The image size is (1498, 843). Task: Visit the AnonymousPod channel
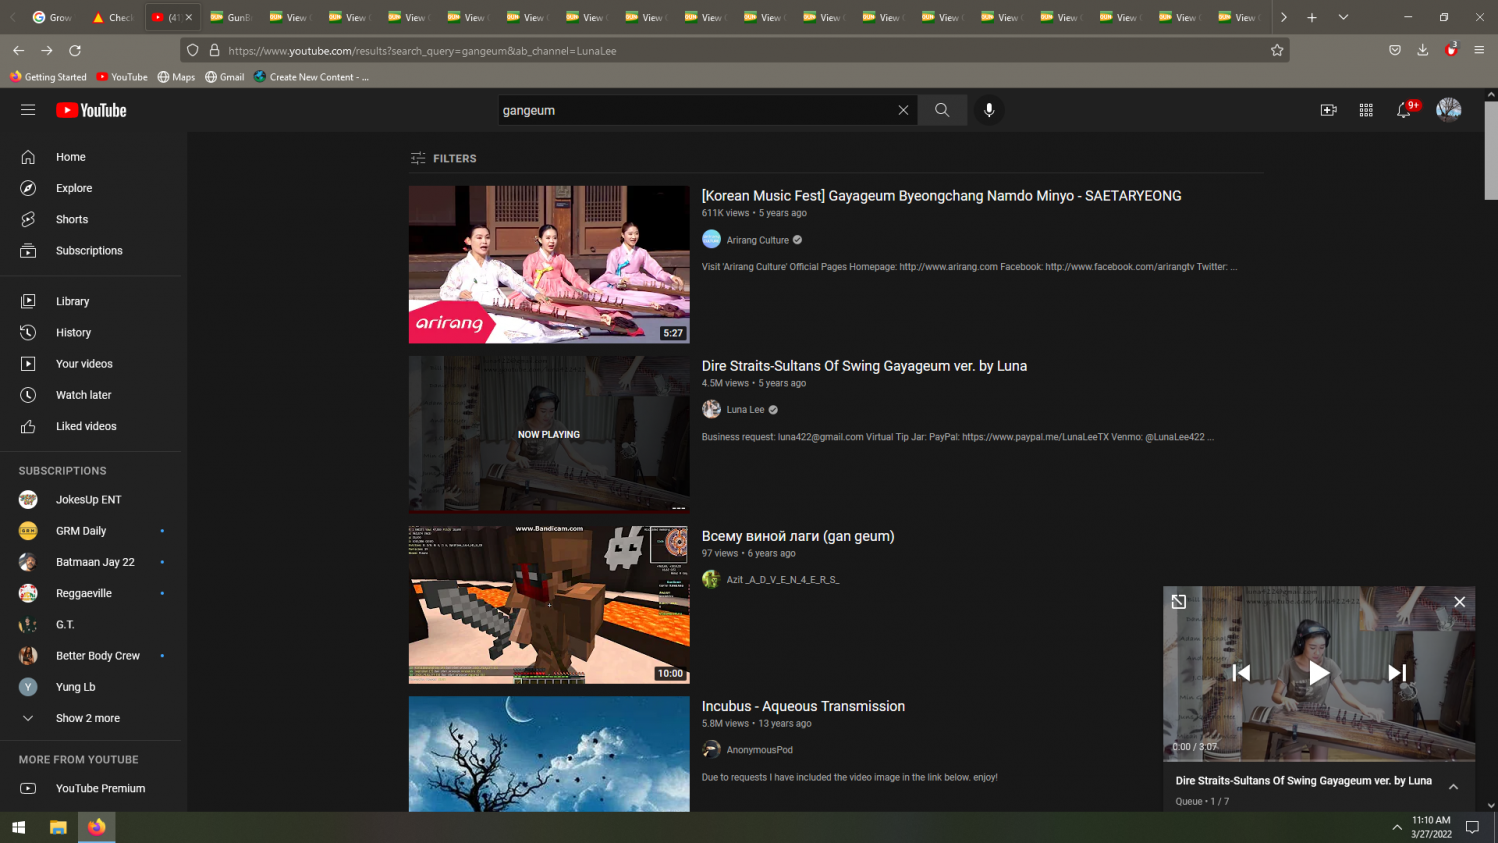tap(759, 750)
